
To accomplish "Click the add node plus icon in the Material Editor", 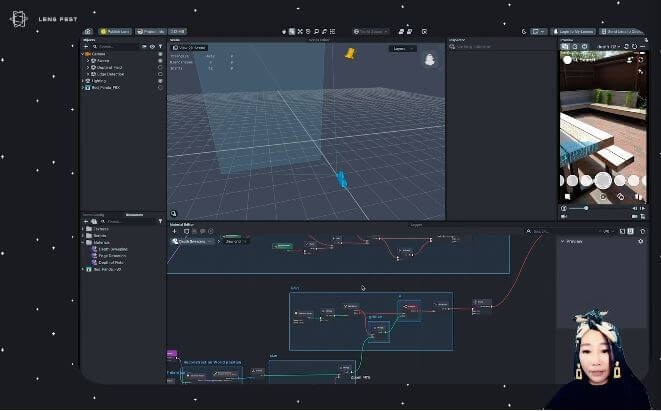I will [175, 231].
